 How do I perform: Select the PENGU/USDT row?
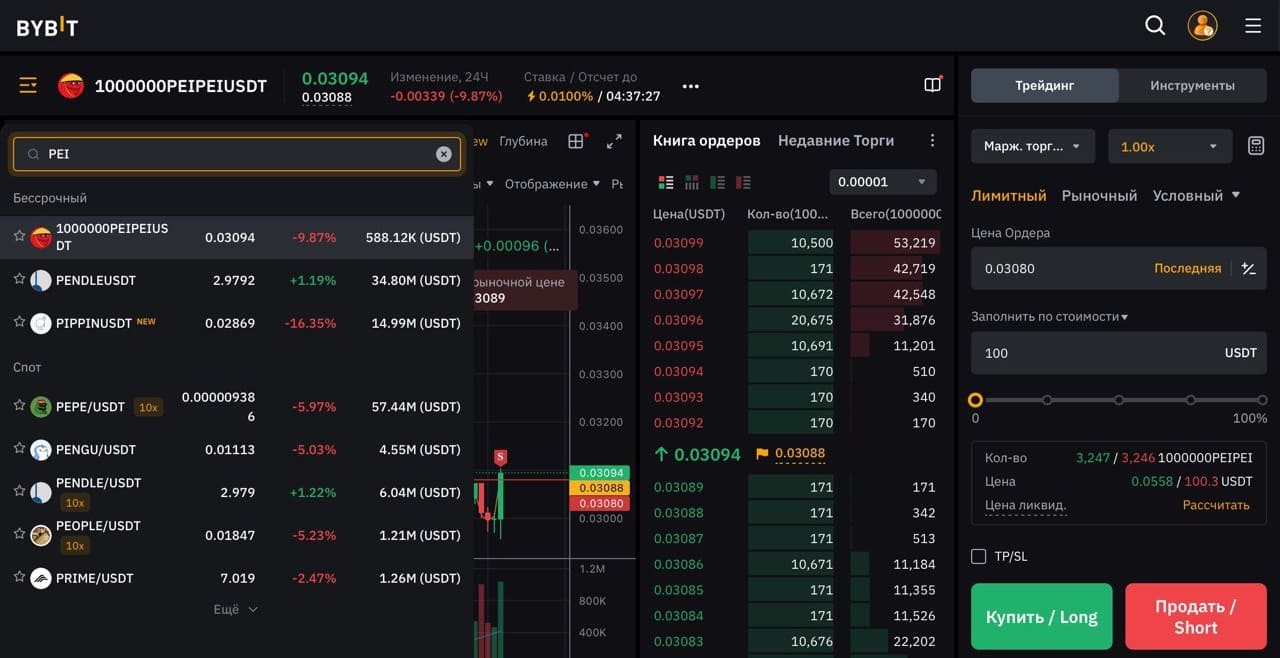pyautogui.click(x=237, y=450)
